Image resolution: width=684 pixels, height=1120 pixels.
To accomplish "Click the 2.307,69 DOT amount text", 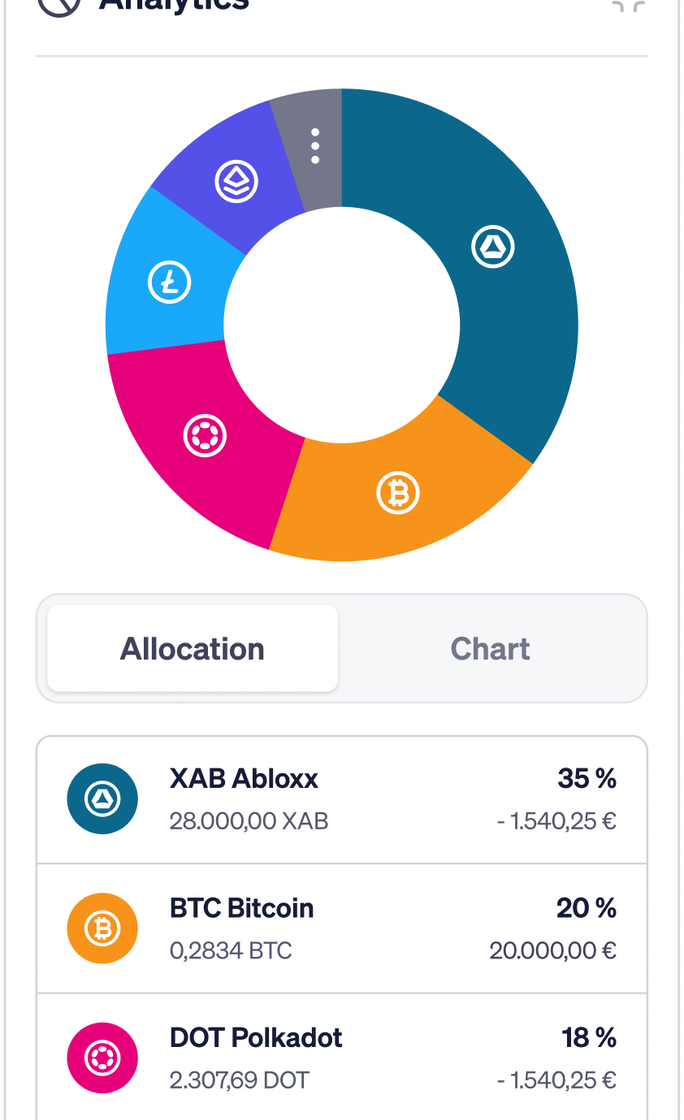I will [239, 1080].
